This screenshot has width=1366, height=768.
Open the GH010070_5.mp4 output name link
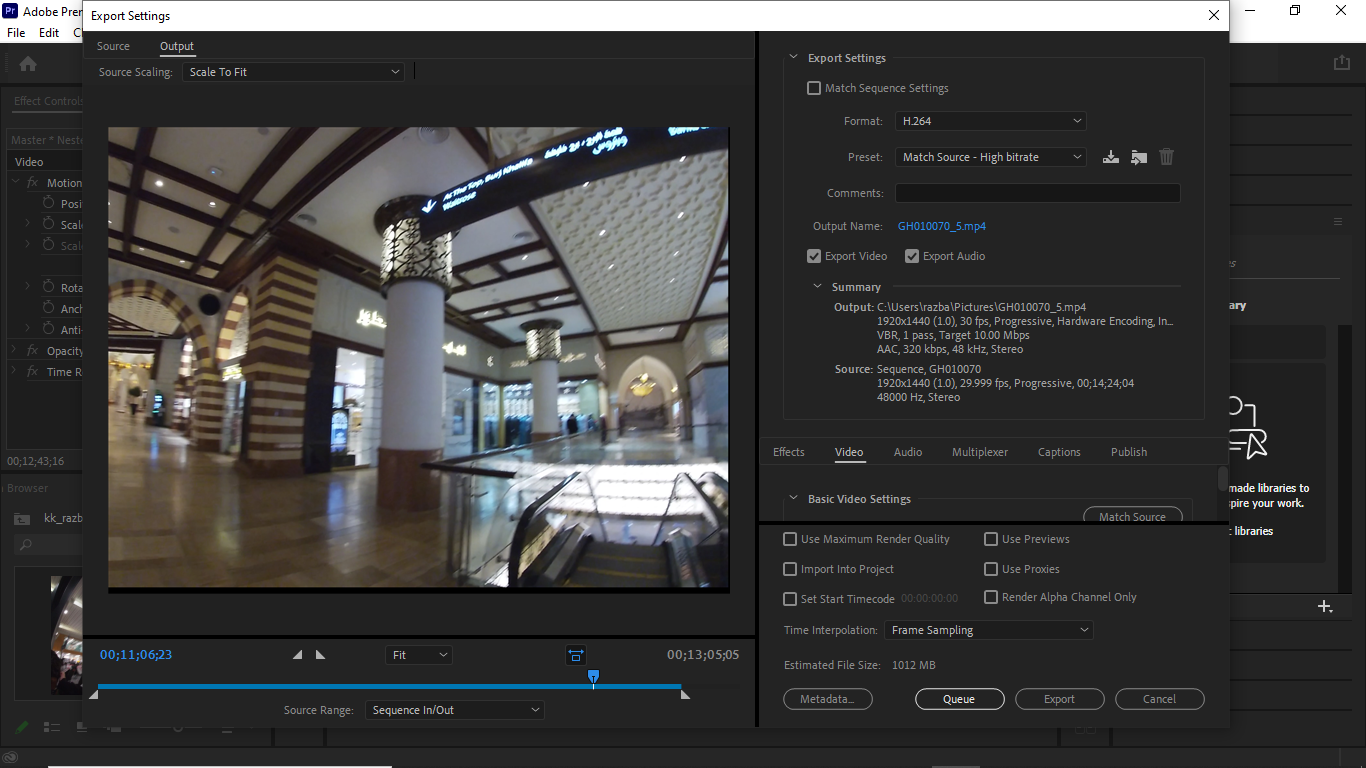[x=941, y=226]
